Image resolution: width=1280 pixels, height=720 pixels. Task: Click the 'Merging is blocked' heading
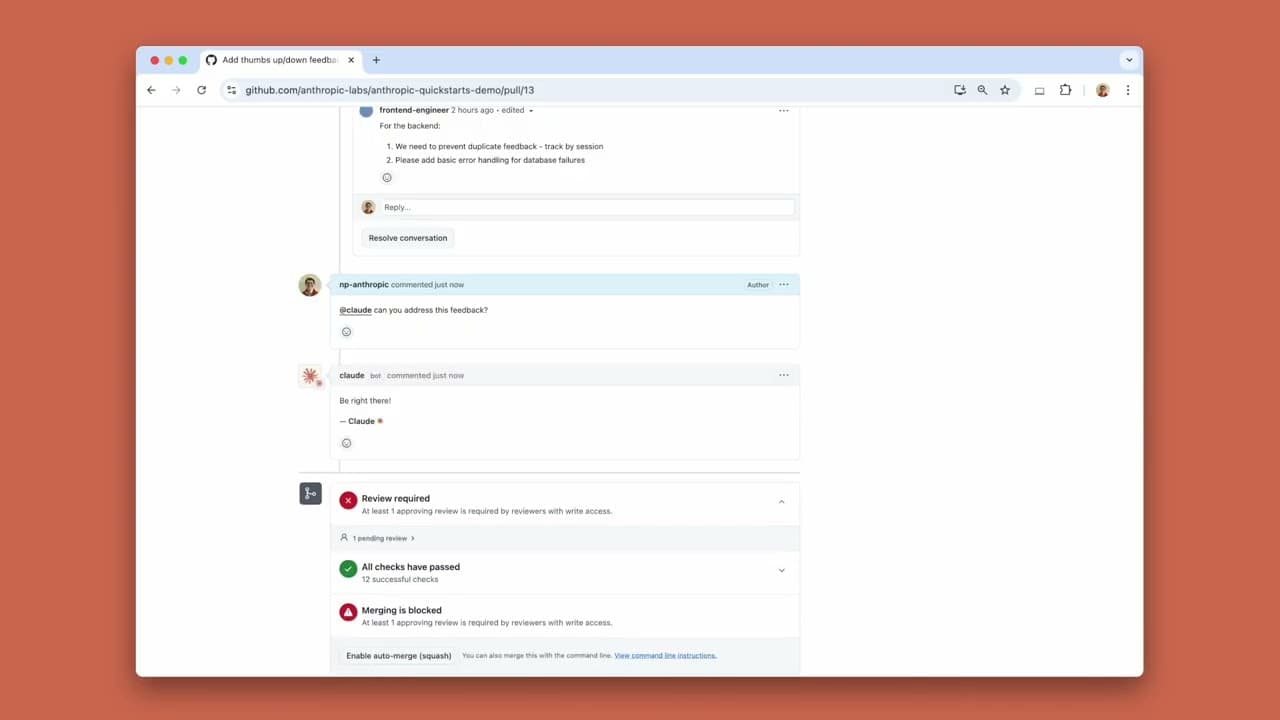click(401, 610)
